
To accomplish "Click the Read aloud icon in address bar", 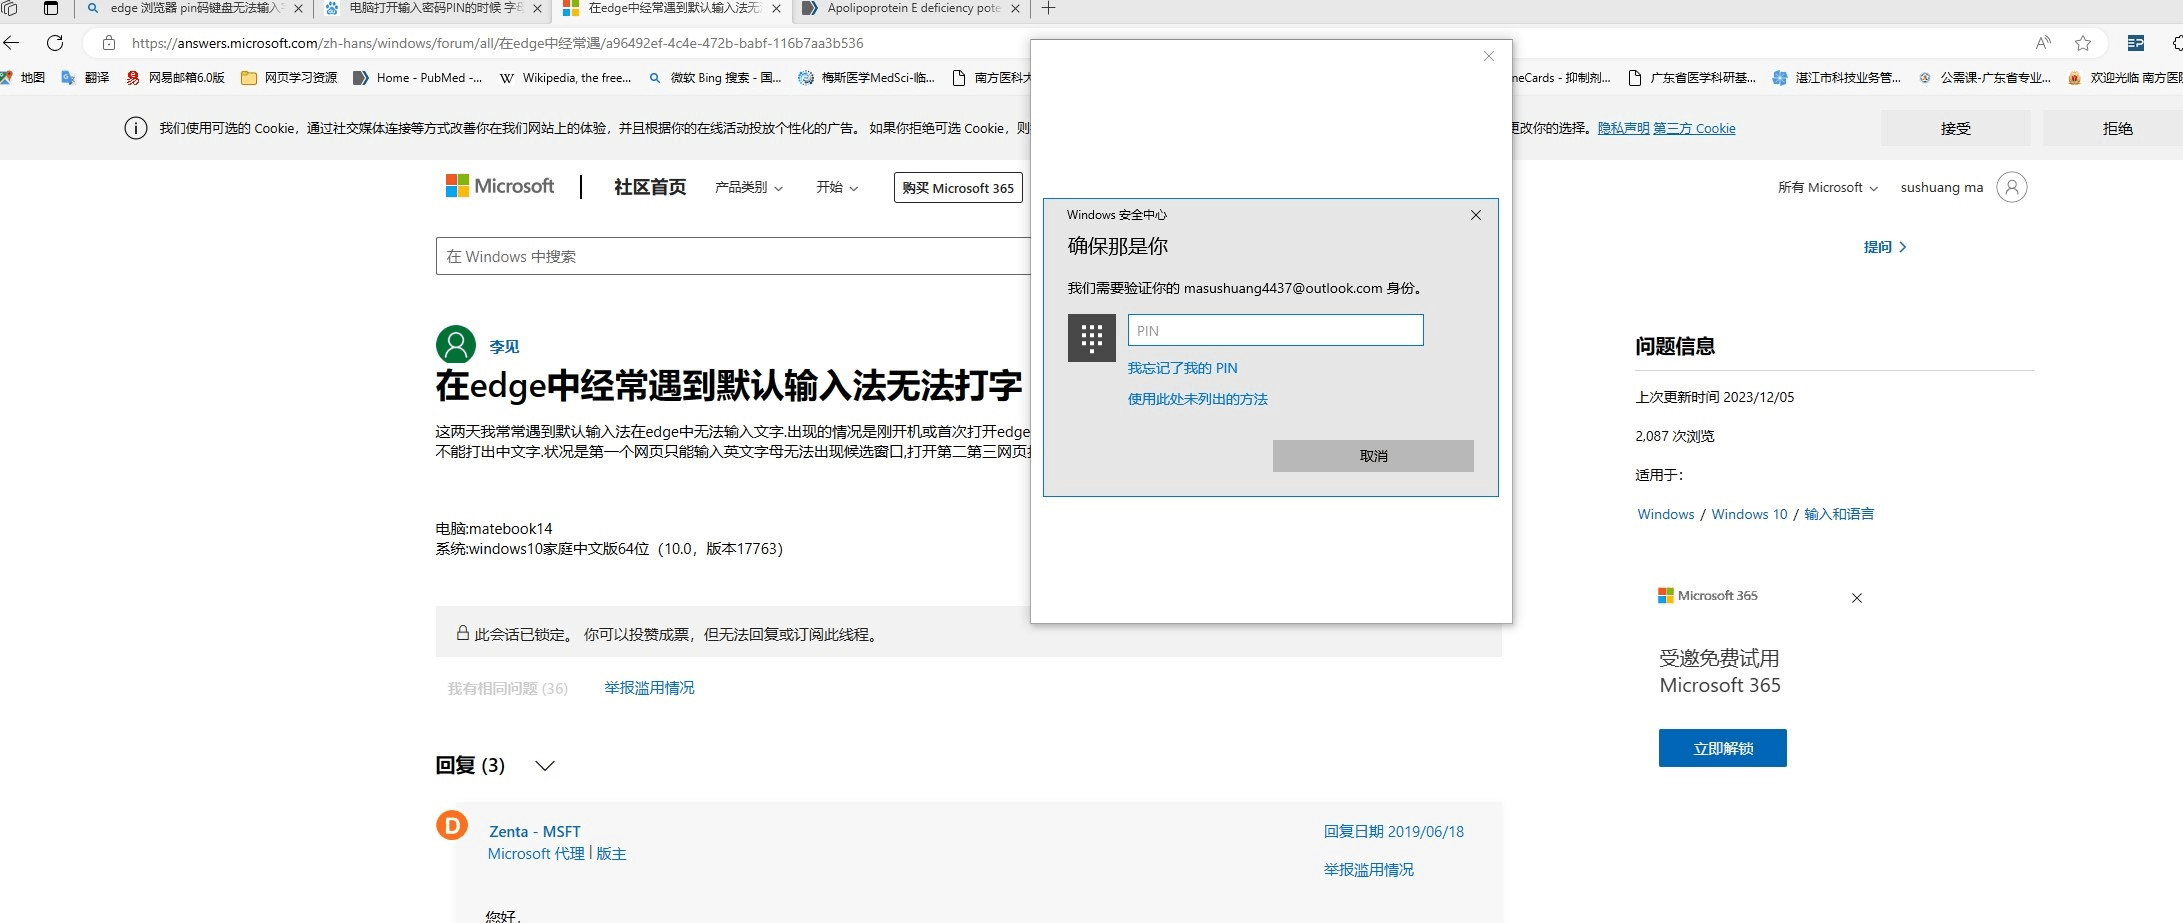I will click(x=2042, y=43).
